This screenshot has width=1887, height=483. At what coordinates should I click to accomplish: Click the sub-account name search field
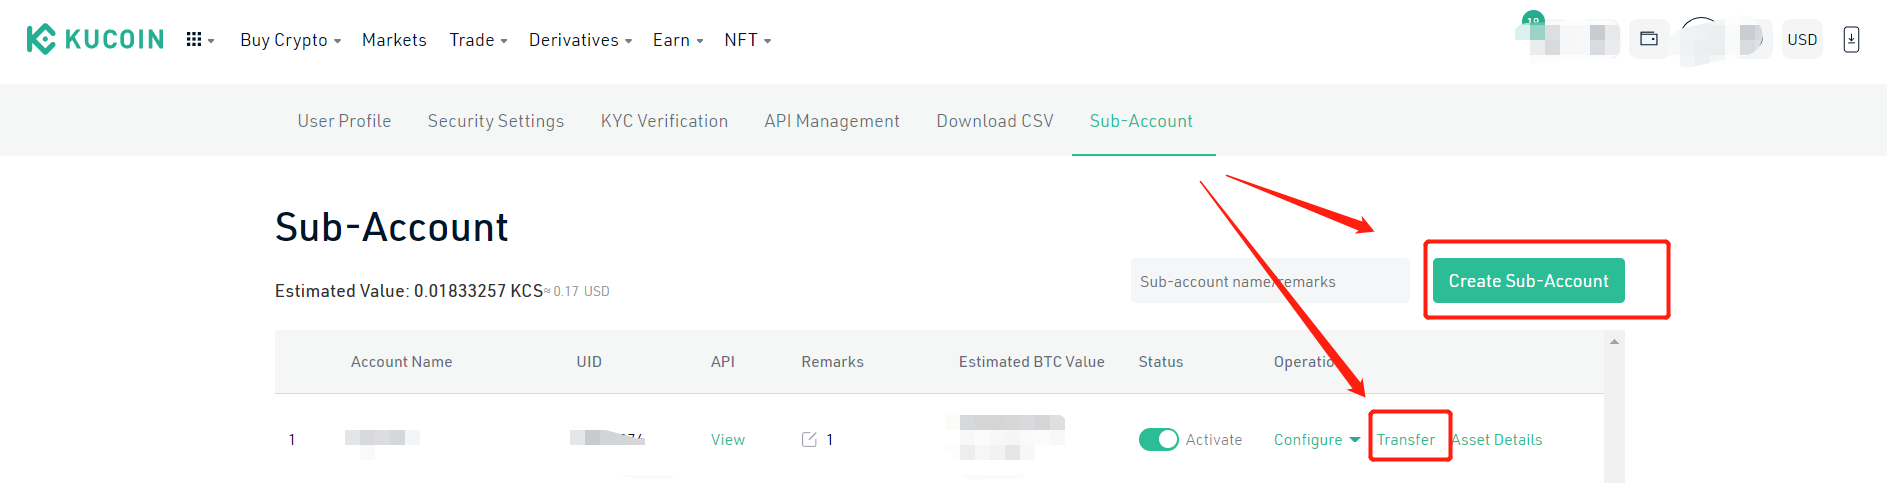1270,281
